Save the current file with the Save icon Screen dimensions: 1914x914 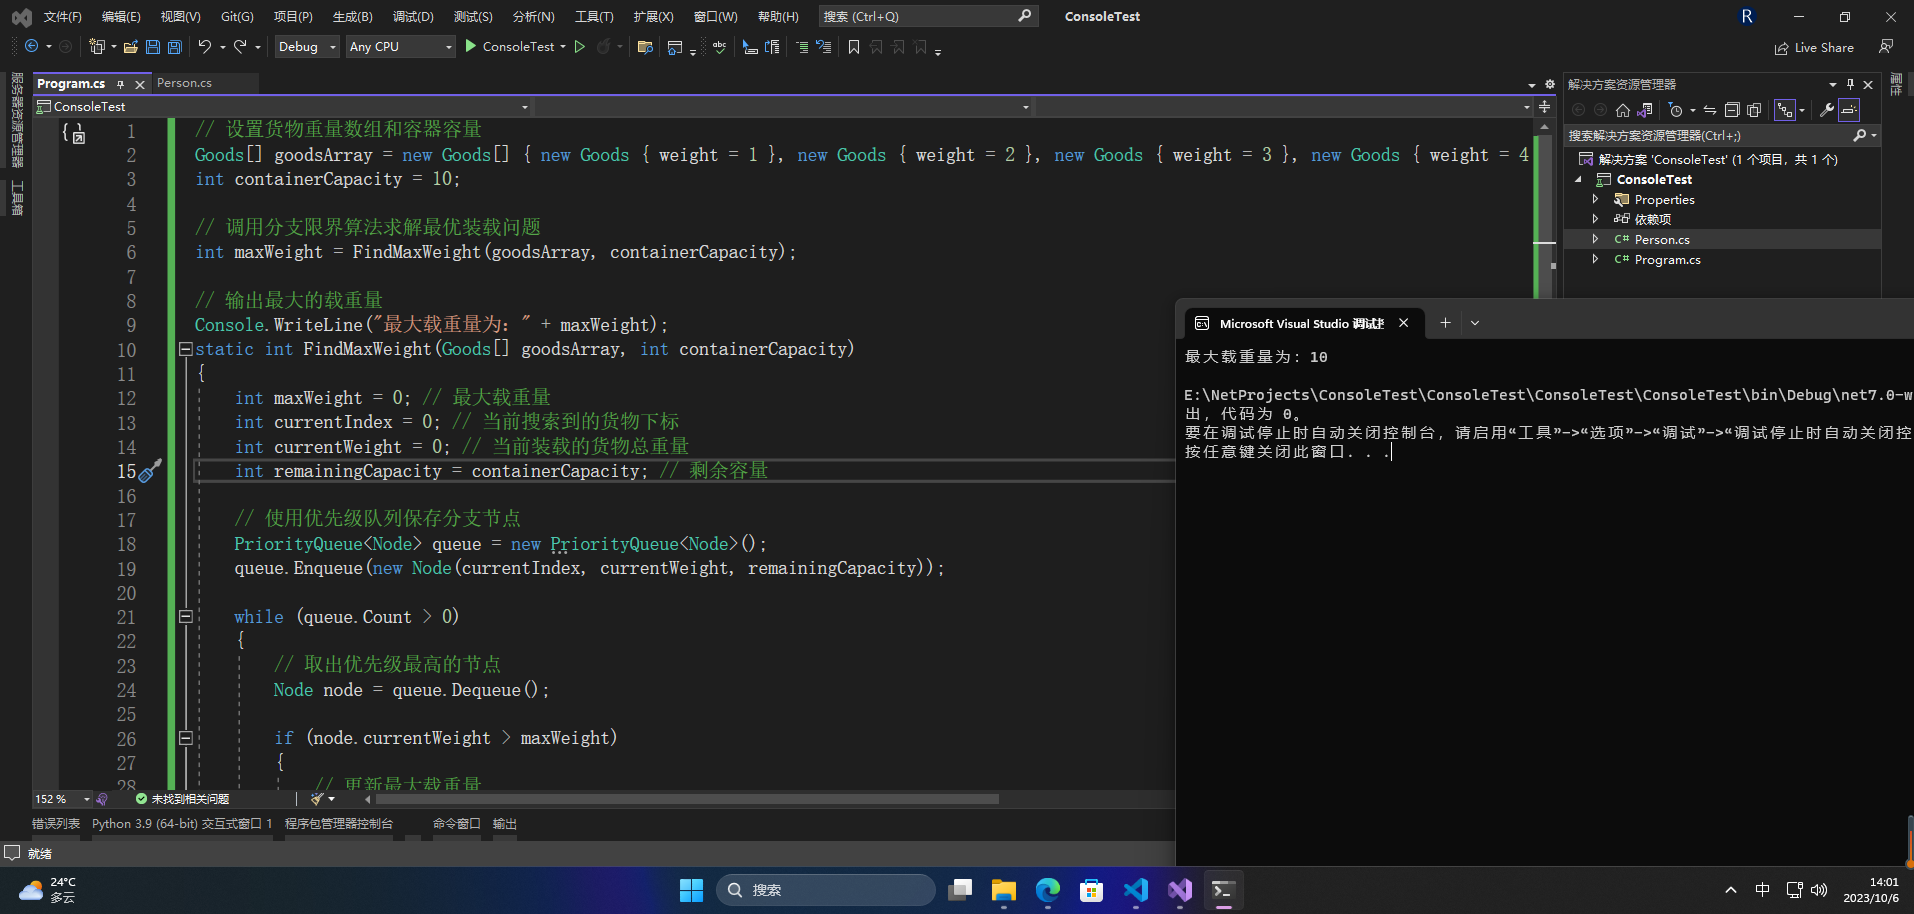(153, 47)
